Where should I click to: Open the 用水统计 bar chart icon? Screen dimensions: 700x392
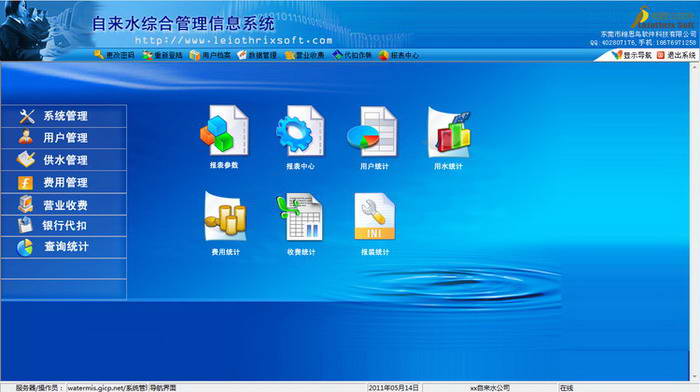point(449,132)
